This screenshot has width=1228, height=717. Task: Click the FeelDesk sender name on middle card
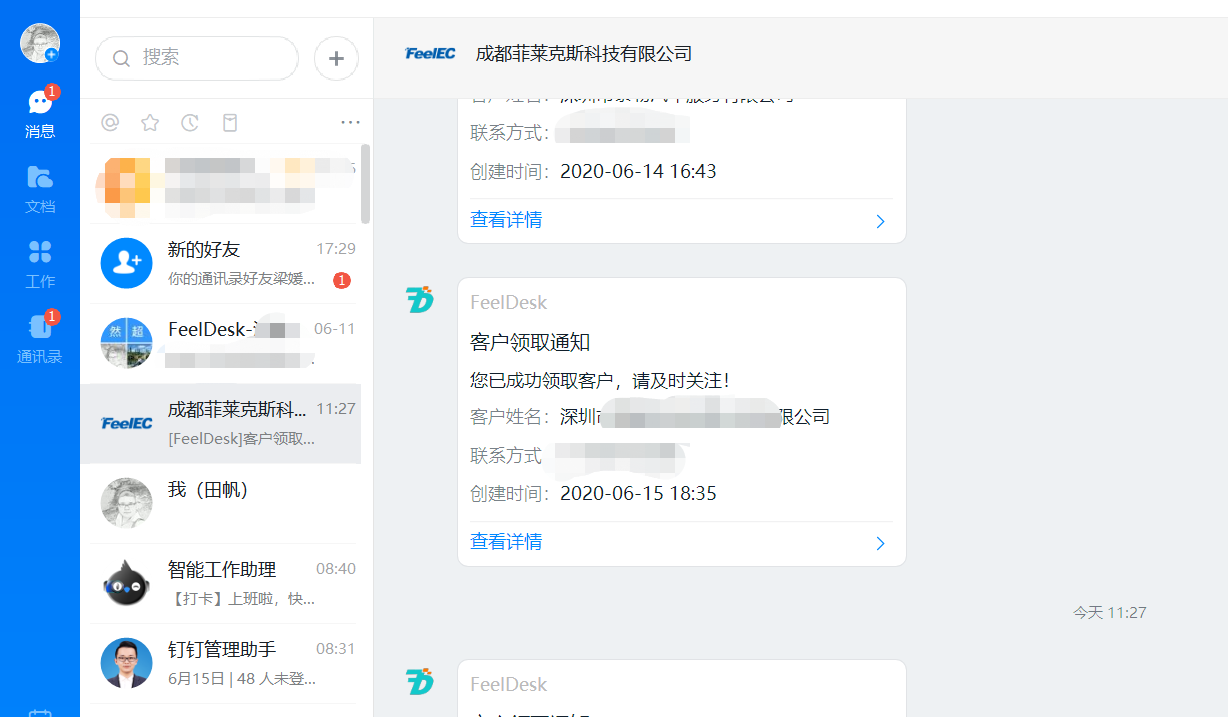pyautogui.click(x=509, y=303)
